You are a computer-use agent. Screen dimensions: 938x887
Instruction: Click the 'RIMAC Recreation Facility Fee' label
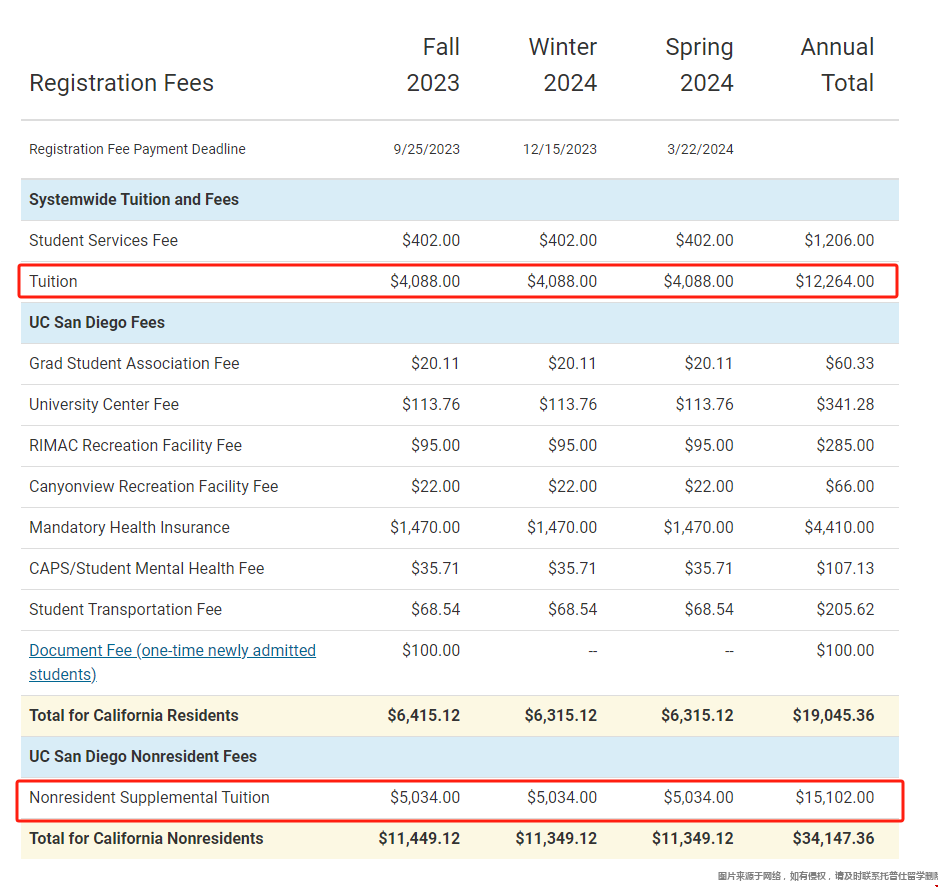click(x=135, y=446)
